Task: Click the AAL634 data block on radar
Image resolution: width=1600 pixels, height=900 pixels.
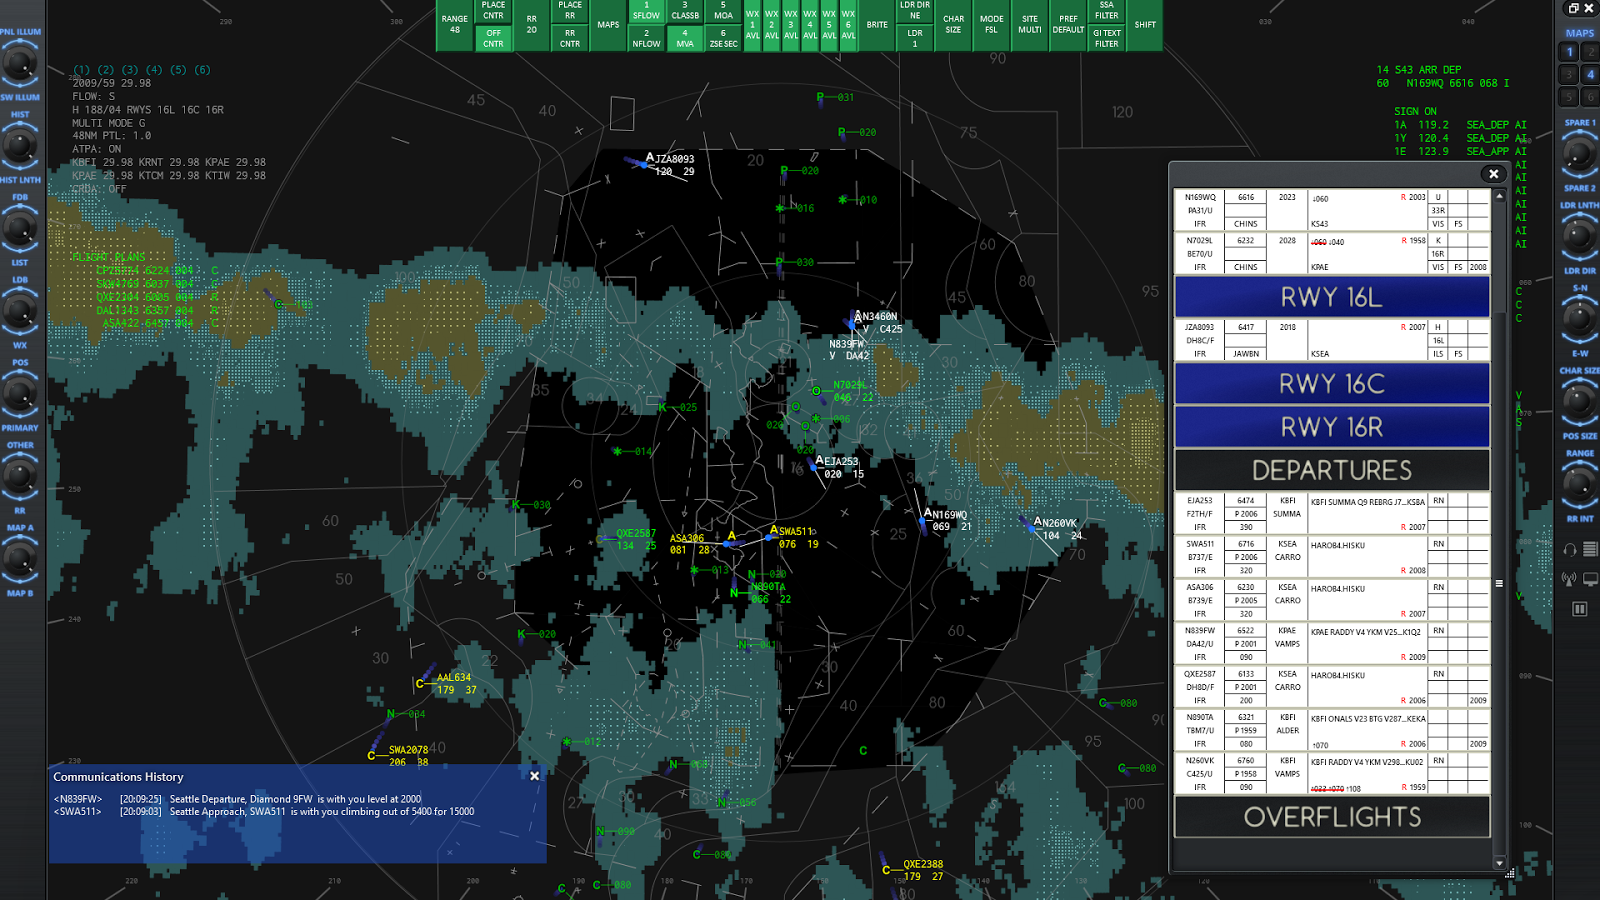Action: pyautogui.click(x=455, y=684)
